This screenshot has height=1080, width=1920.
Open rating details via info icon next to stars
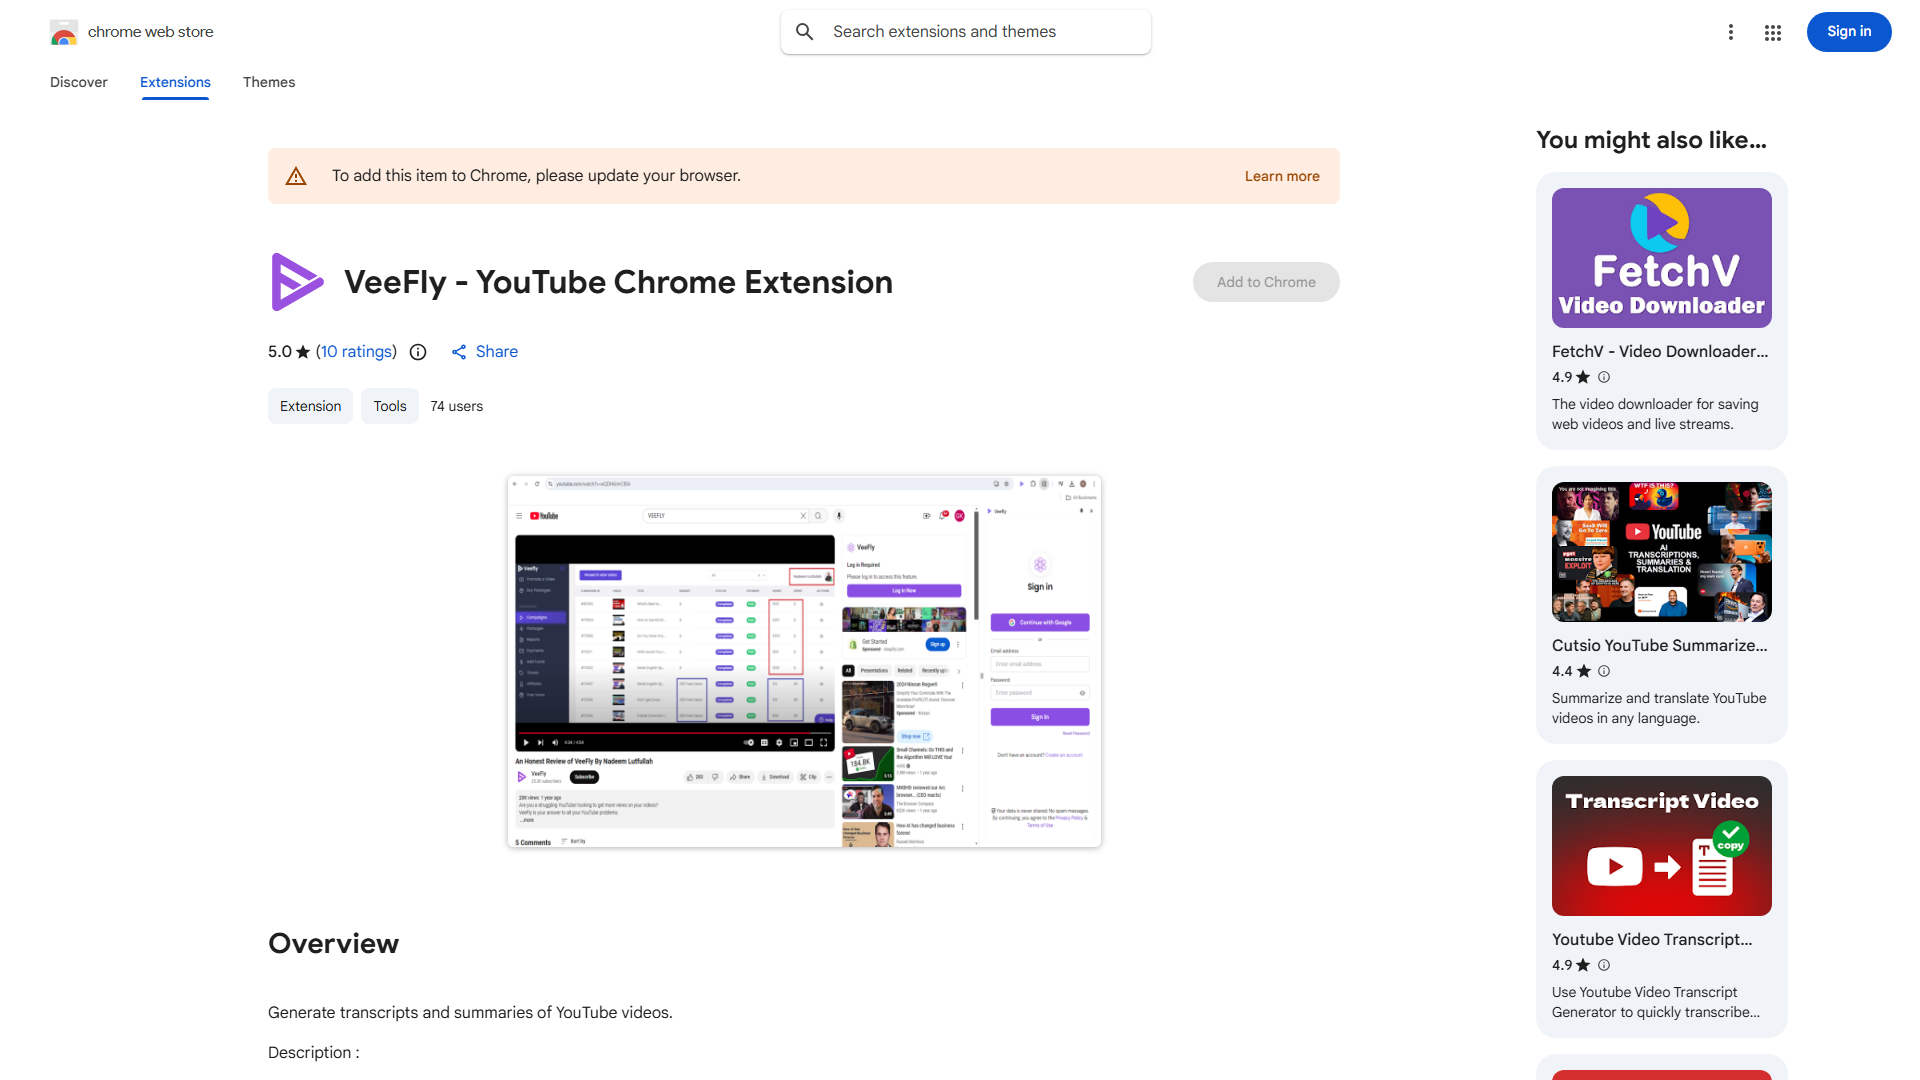pyautogui.click(x=417, y=352)
